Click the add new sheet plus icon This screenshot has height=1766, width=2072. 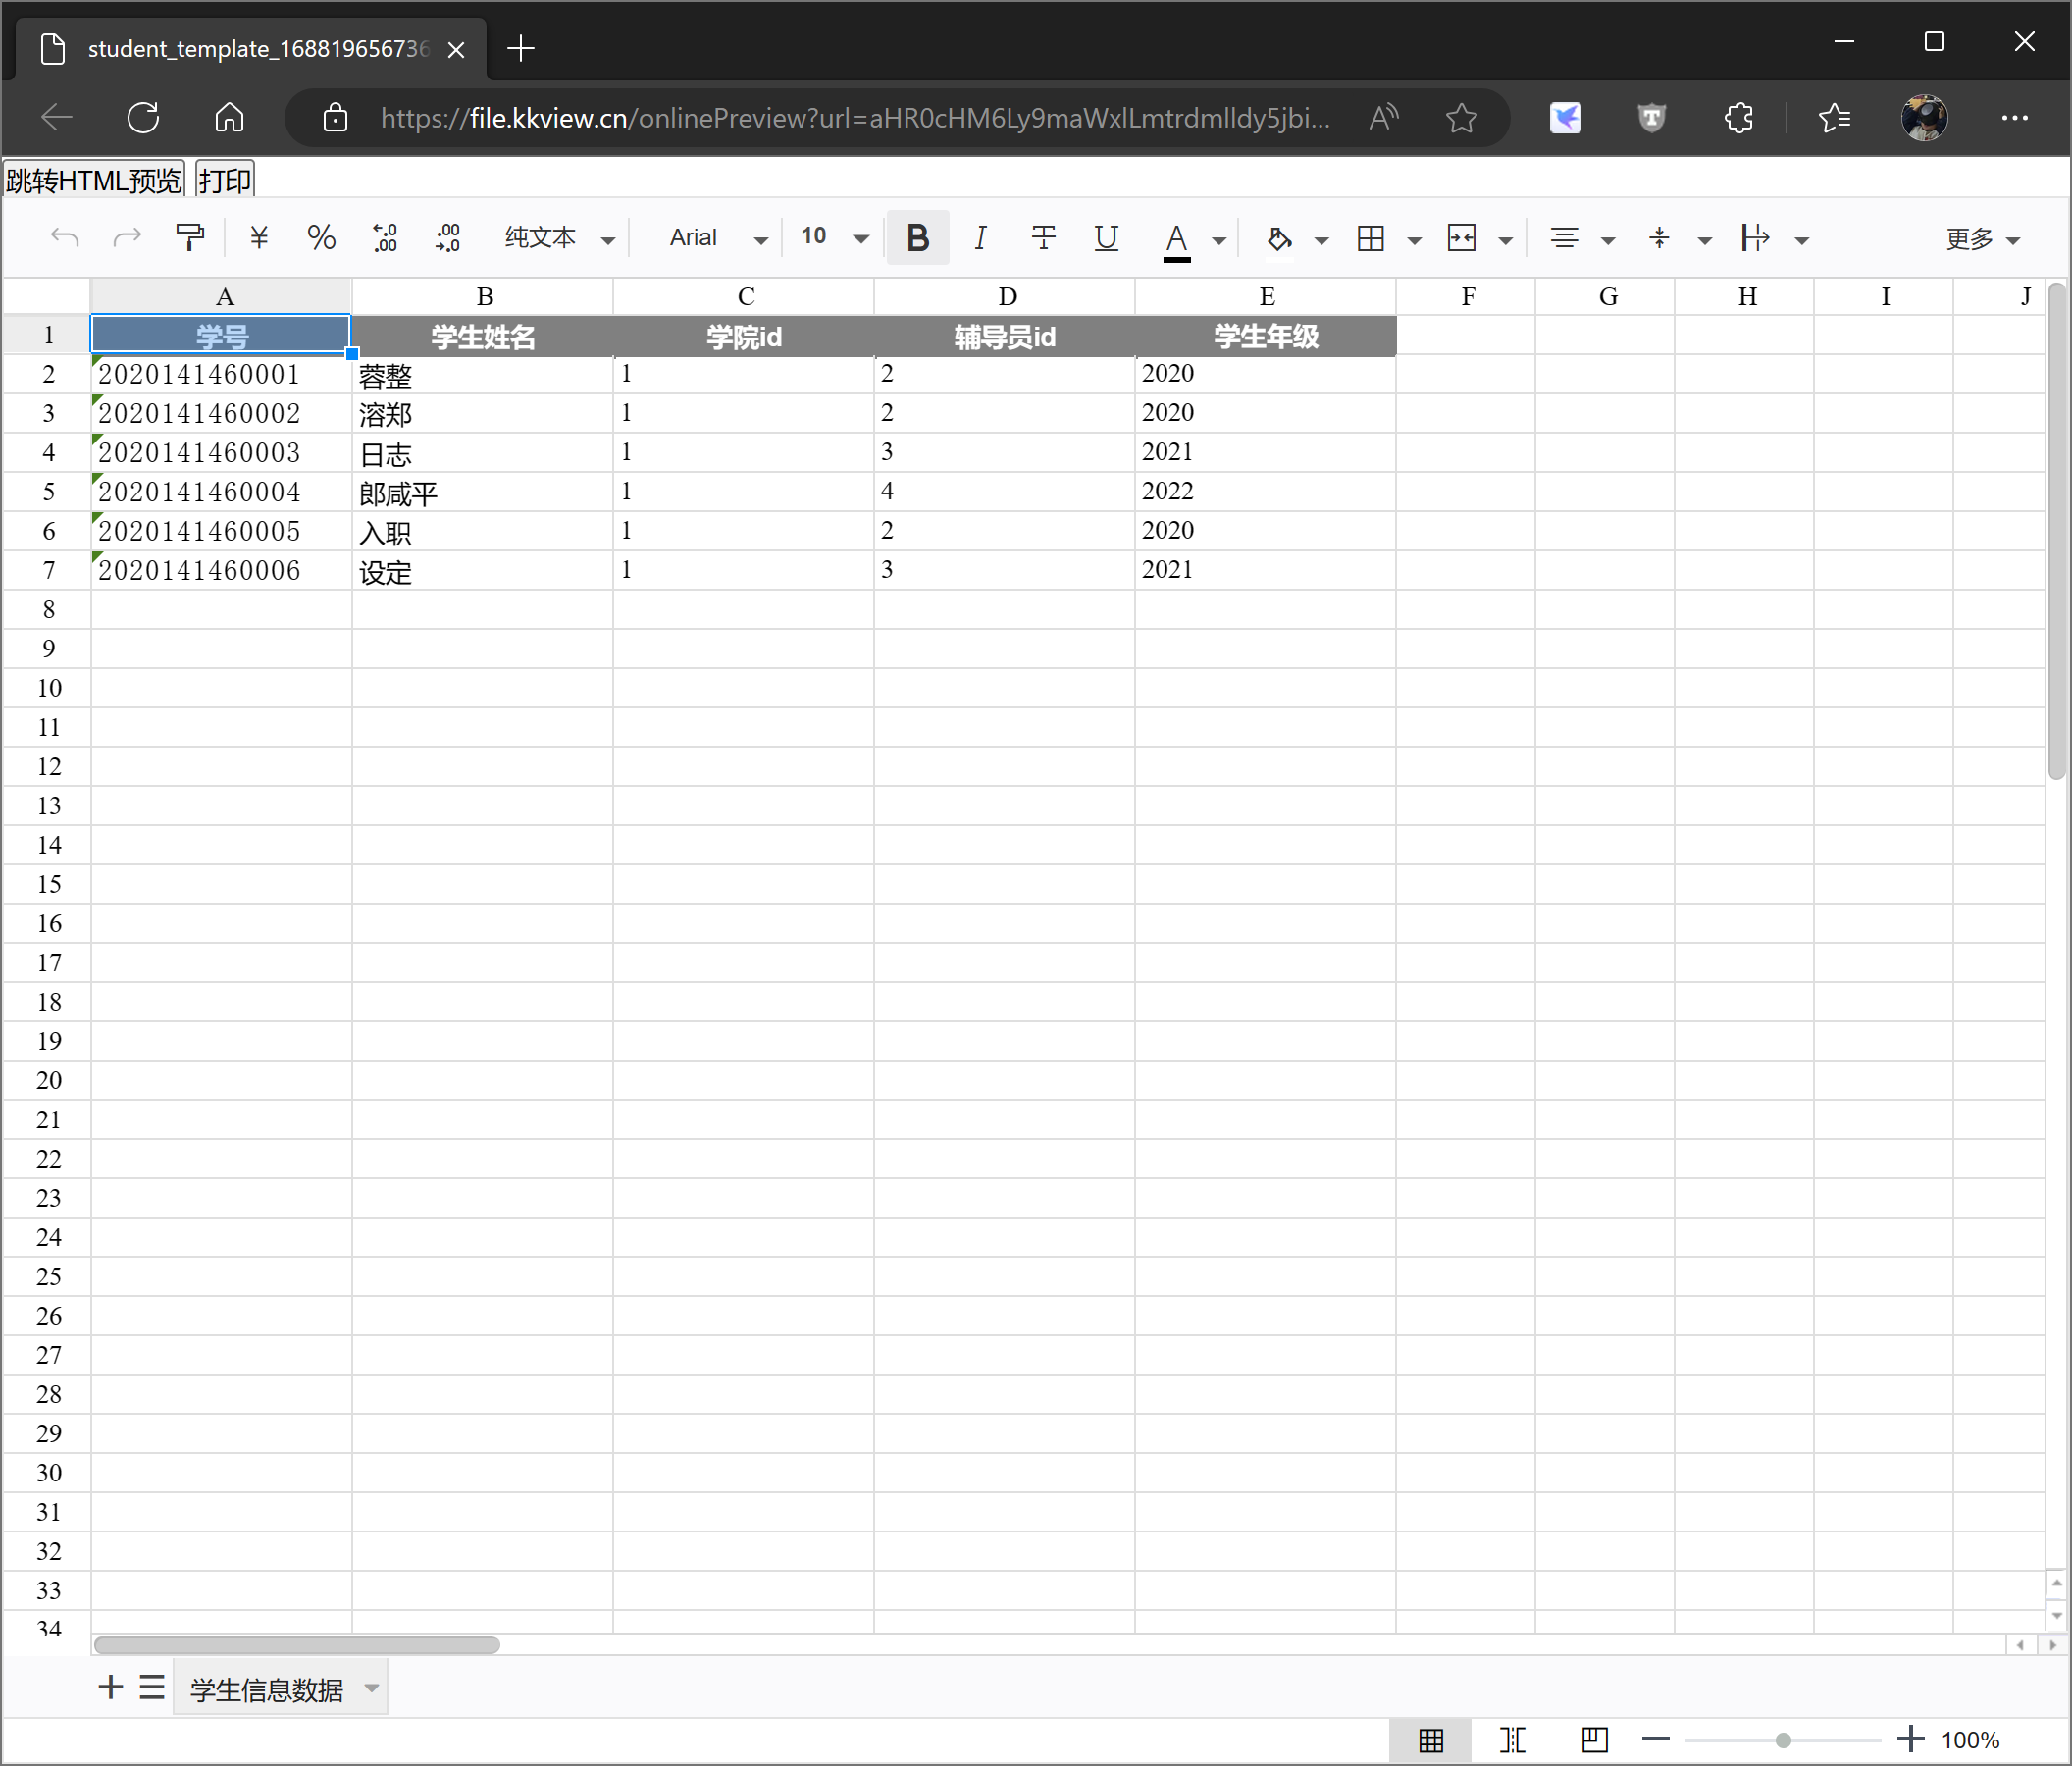[x=110, y=1688]
